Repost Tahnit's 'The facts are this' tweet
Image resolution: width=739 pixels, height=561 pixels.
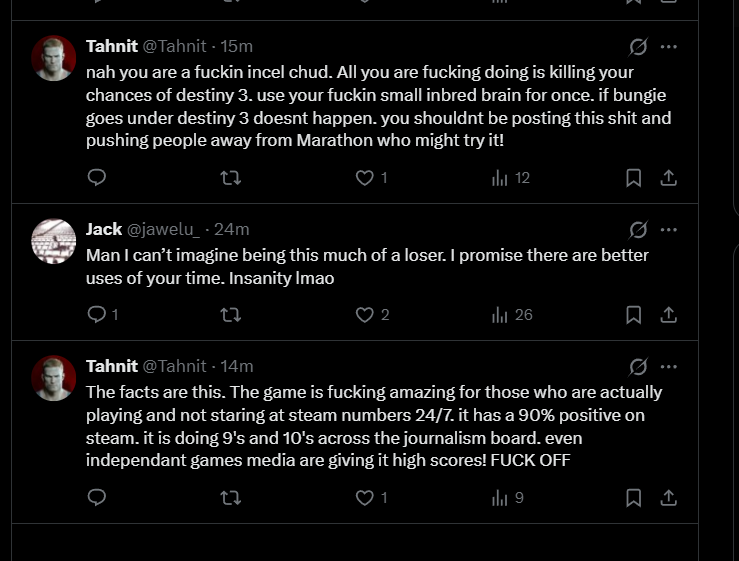click(230, 497)
